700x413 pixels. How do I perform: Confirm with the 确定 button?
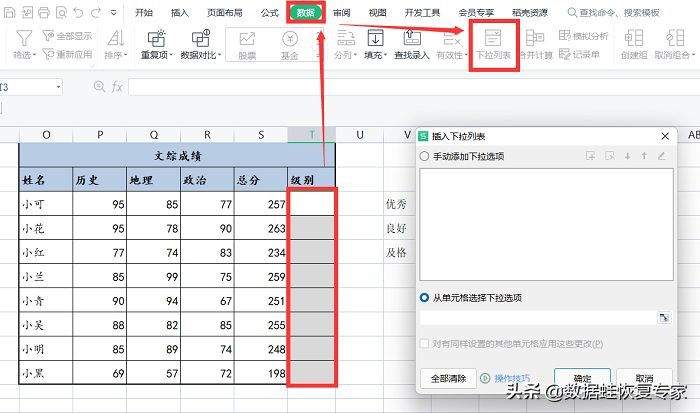(583, 378)
